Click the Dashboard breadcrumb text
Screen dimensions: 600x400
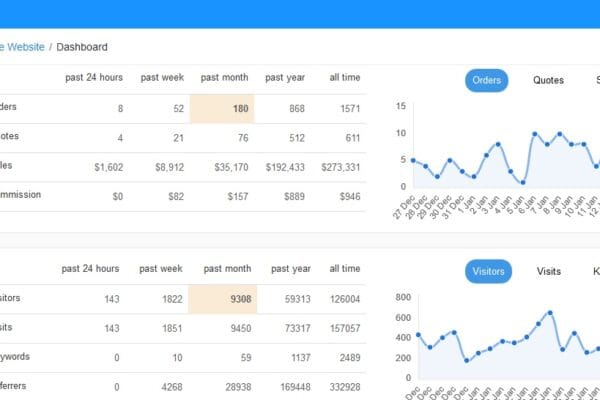pyautogui.click(x=82, y=47)
